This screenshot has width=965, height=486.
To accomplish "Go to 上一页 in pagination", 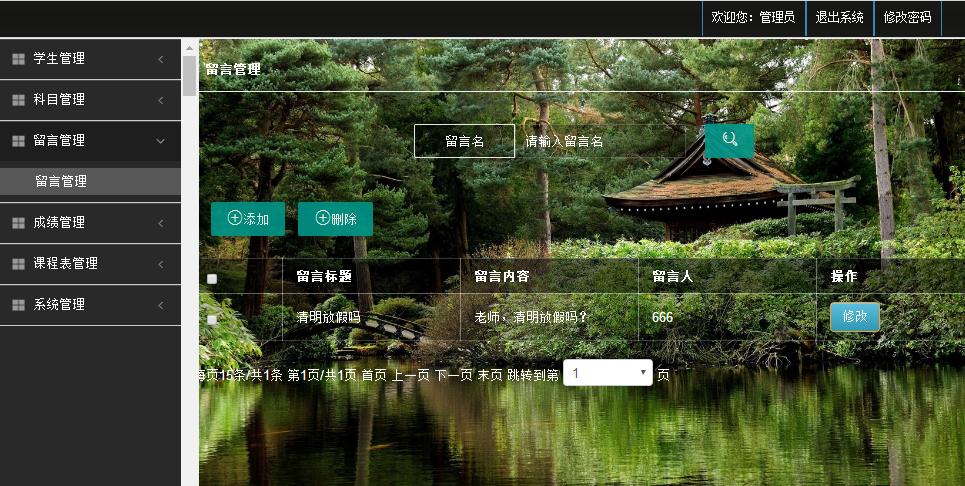I will [x=410, y=375].
